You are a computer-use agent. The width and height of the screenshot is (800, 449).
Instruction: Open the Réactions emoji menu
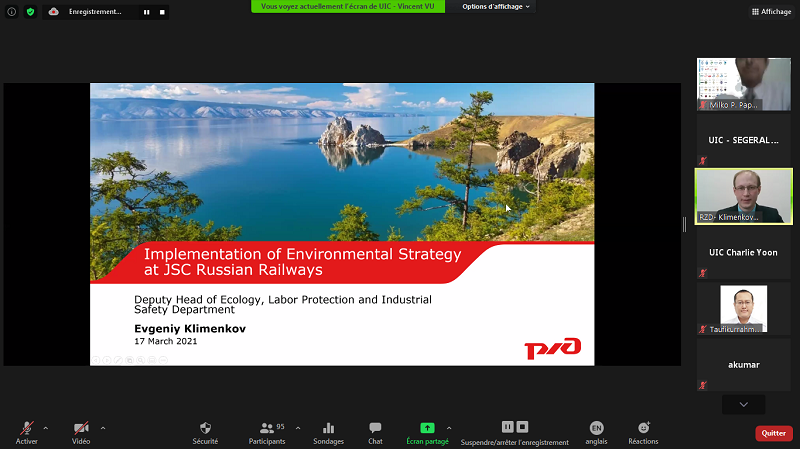coord(643,433)
